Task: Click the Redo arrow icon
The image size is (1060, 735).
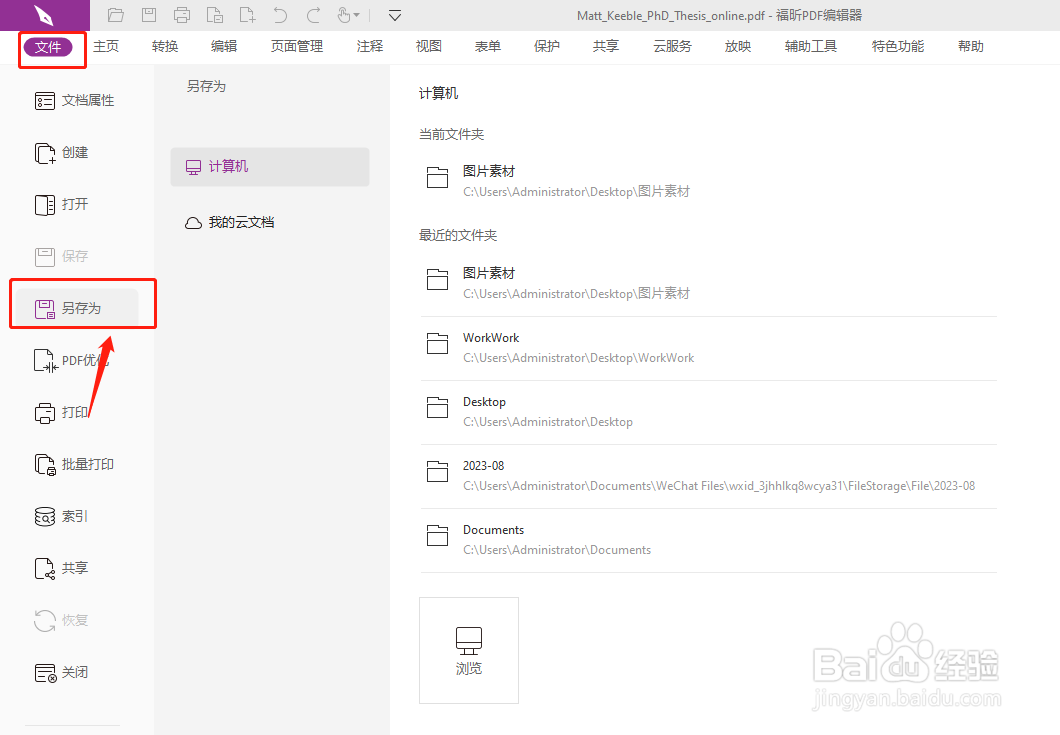Action: [311, 15]
